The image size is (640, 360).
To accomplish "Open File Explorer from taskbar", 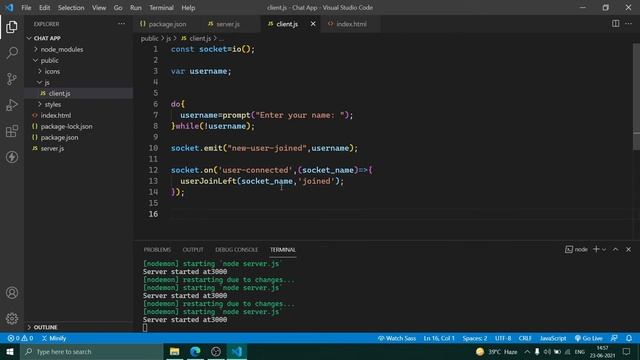I will 174,351.
